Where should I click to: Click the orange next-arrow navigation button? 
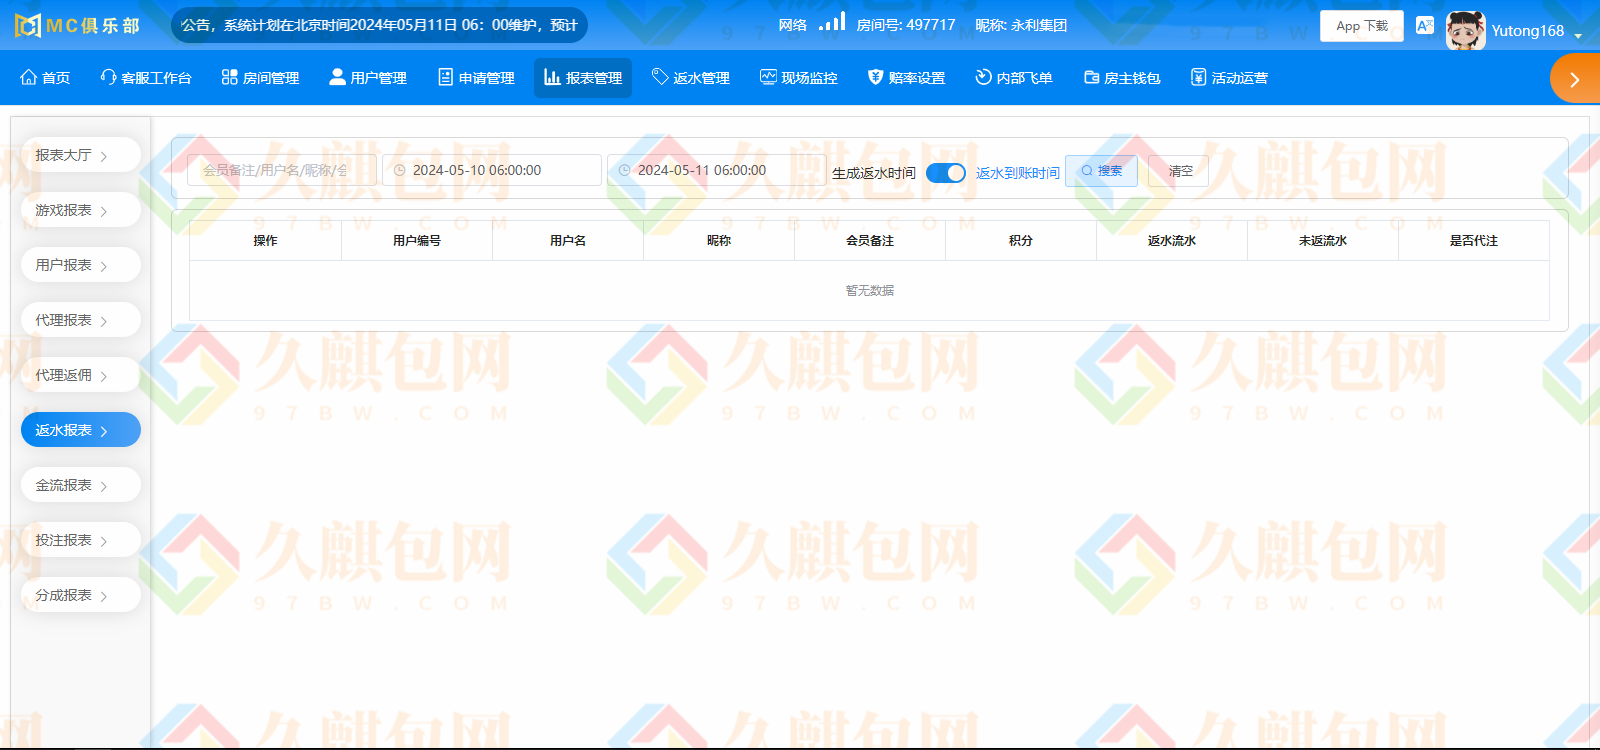click(x=1575, y=79)
